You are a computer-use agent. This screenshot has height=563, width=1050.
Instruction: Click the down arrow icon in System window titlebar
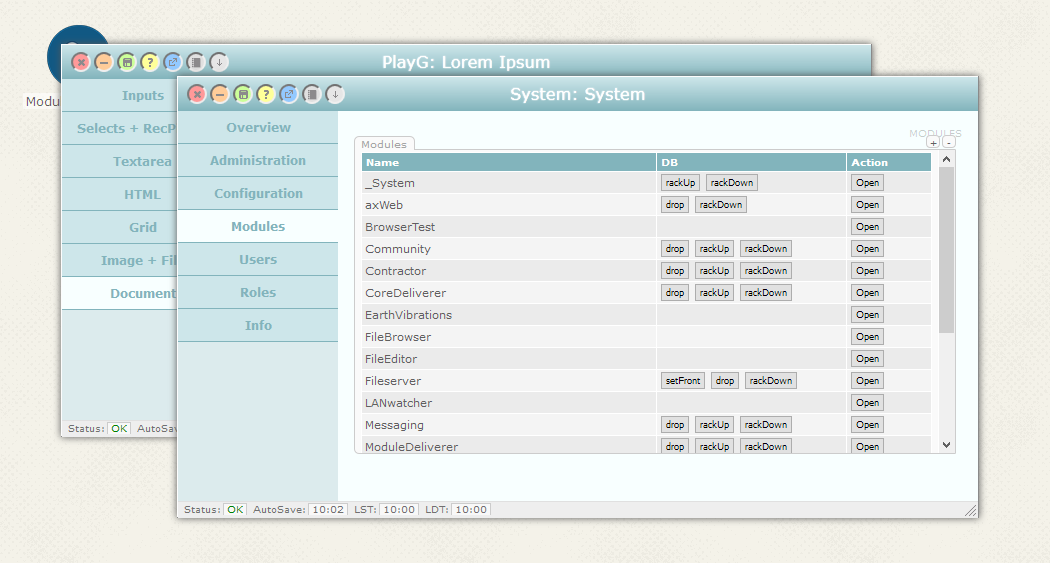(335, 94)
